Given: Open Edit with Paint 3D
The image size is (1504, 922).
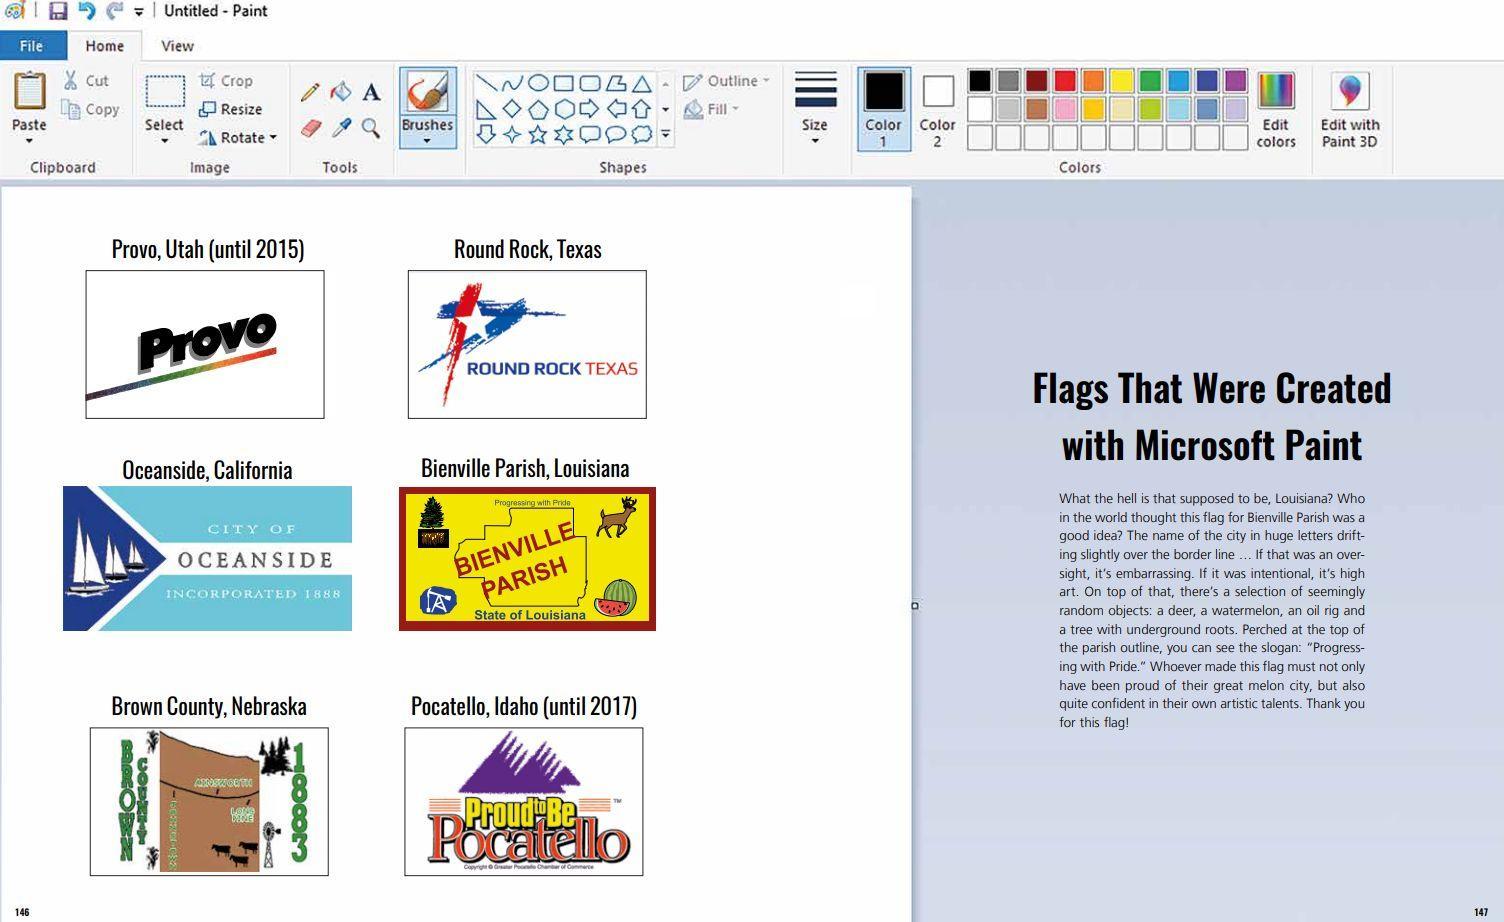Looking at the screenshot, I should (1349, 110).
